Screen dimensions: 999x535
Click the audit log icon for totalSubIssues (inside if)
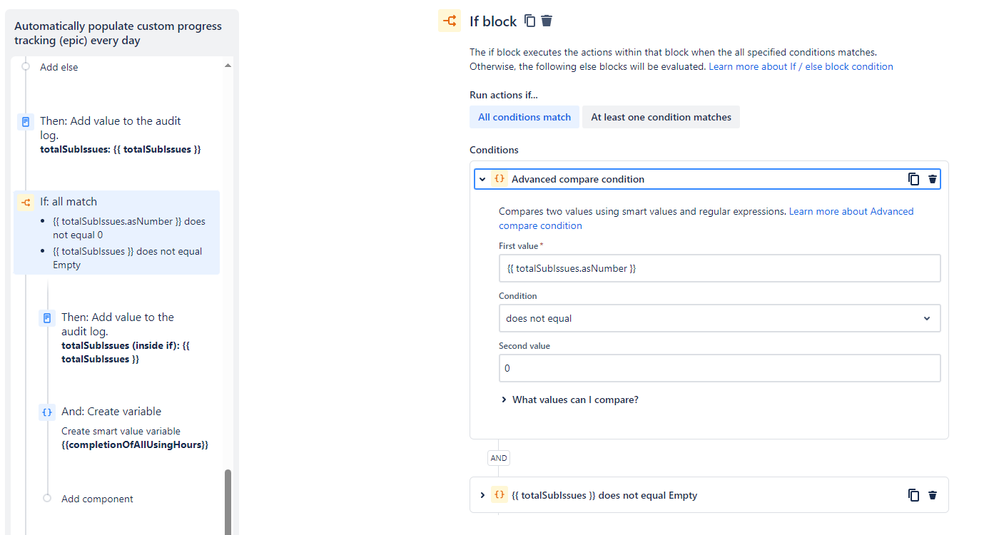[x=47, y=318]
